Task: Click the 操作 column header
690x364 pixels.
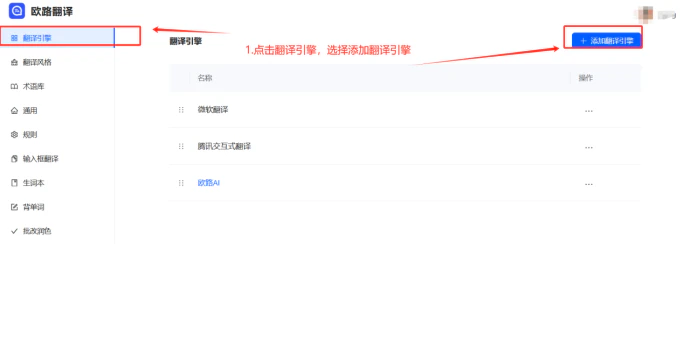Action: point(585,78)
